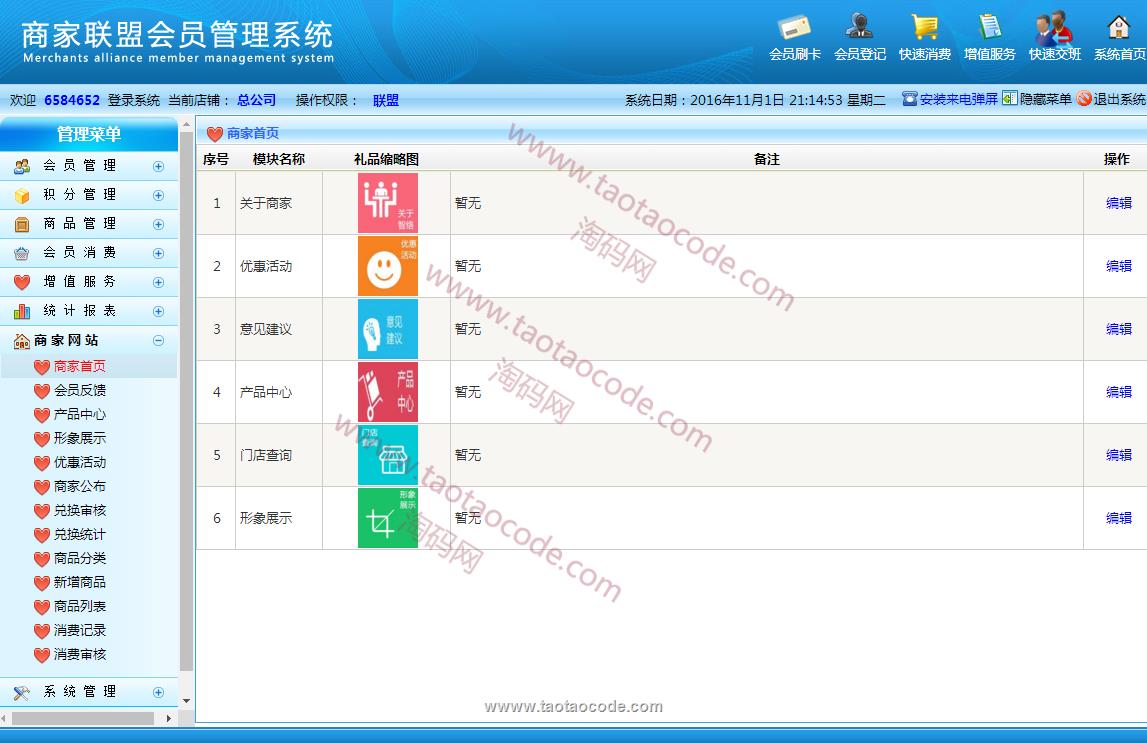The width and height of the screenshot is (1147, 743).
Task: Click the 优惠活动 smiley thumbnail
Action: click(387, 266)
